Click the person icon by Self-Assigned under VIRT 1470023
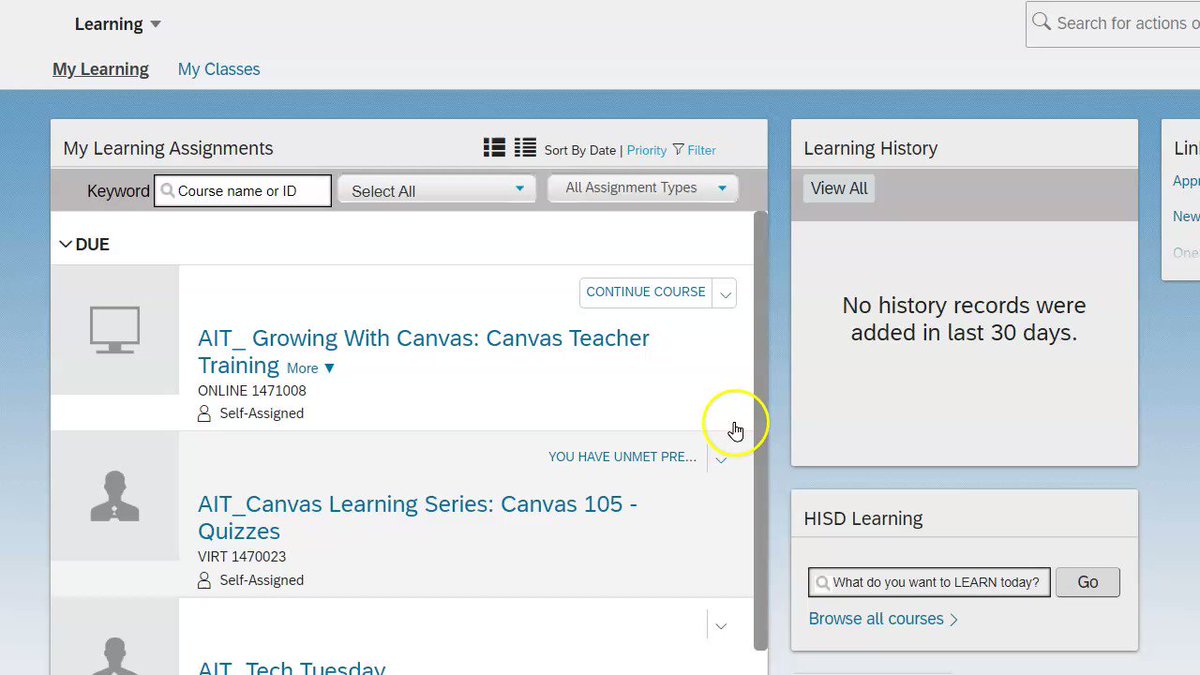 click(x=205, y=580)
